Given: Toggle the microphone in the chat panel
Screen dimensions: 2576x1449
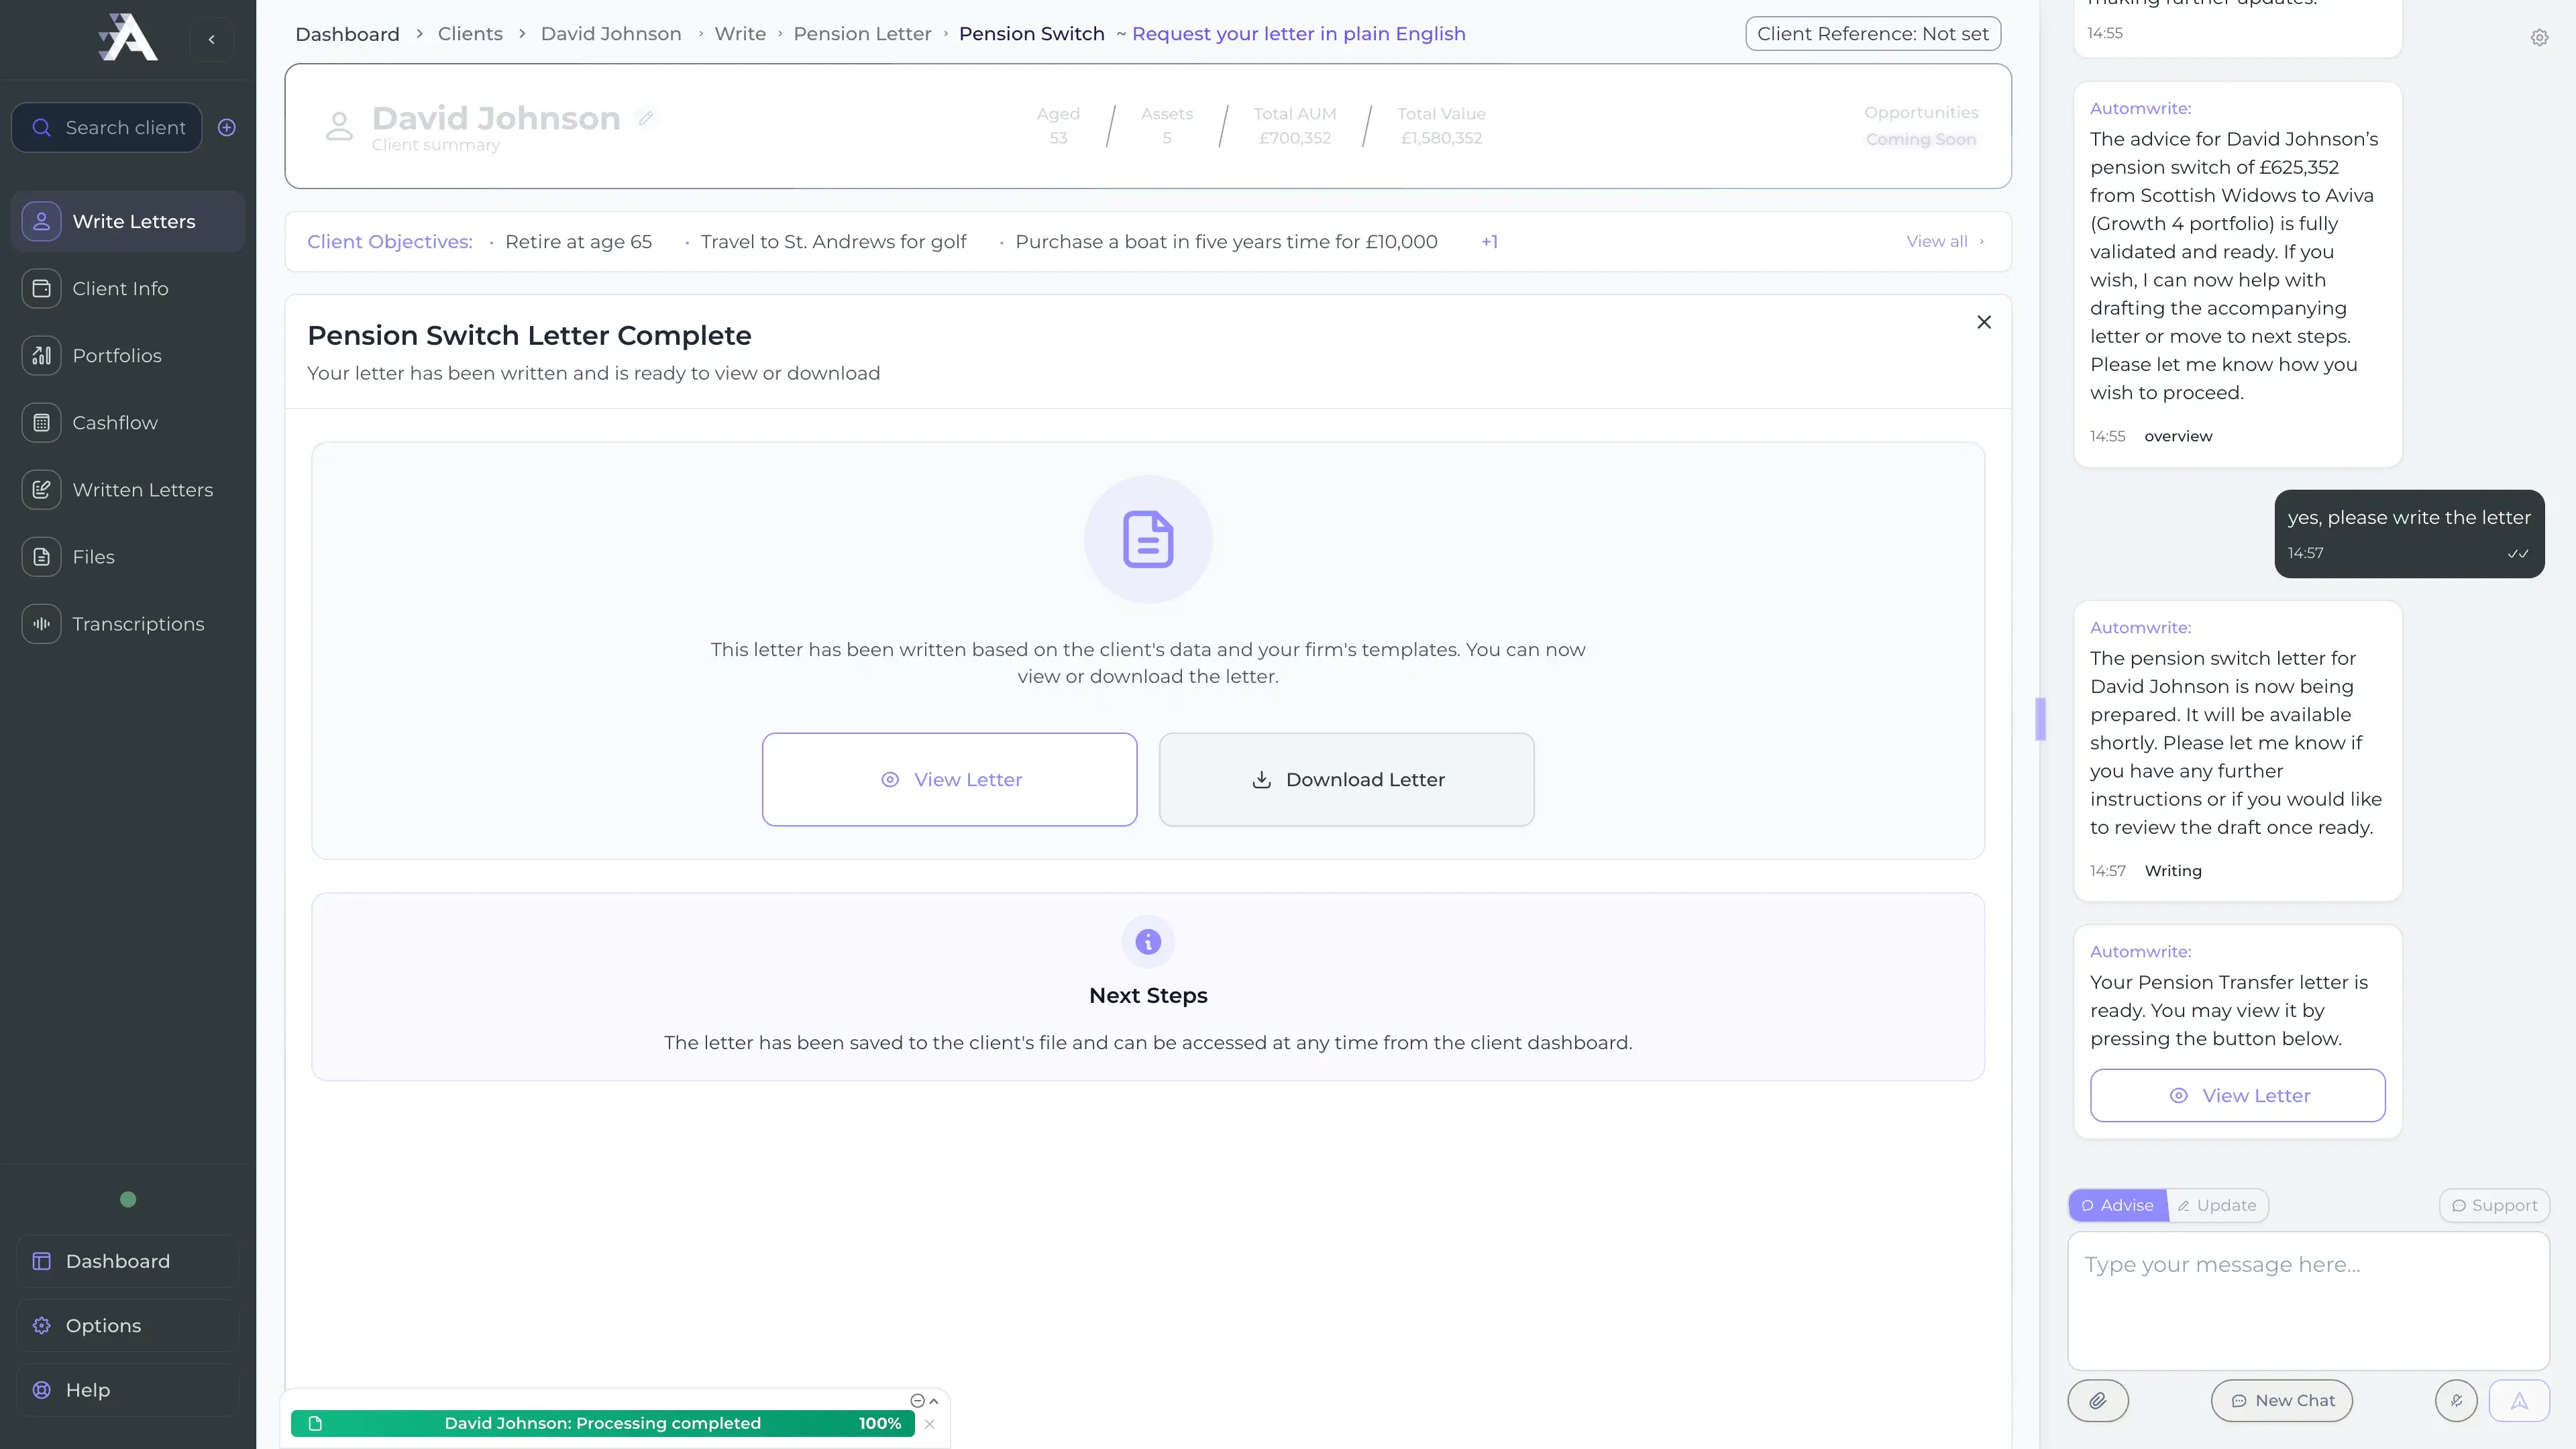Looking at the screenshot, I should click(x=2457, y=1400).
